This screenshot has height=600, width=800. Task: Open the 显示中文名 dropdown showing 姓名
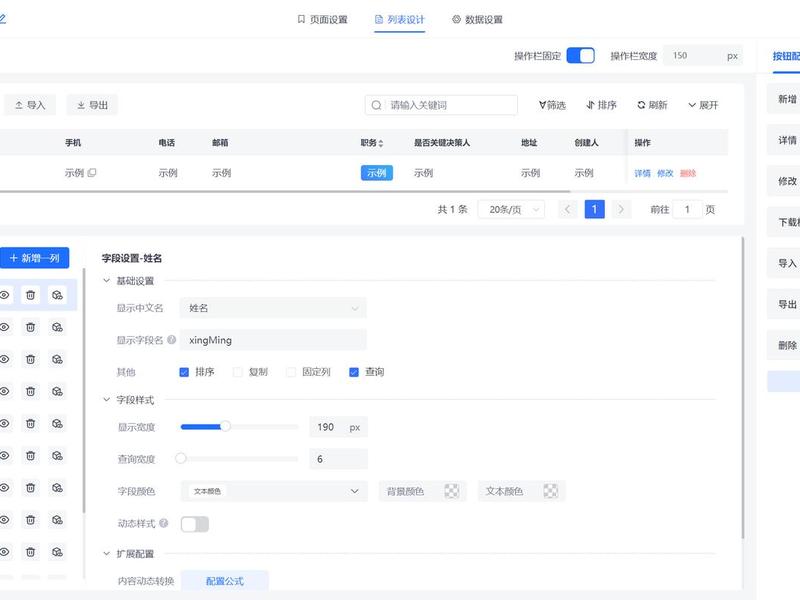point(273,308)
